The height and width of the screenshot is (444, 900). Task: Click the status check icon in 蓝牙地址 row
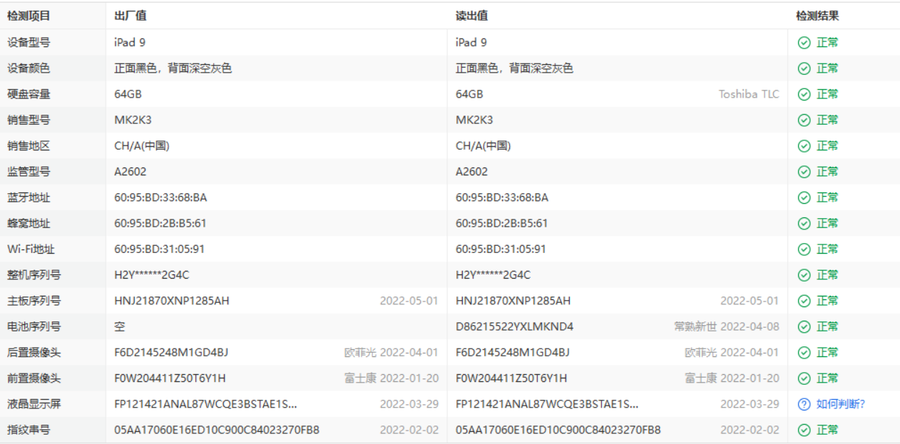tap(803, 197)
